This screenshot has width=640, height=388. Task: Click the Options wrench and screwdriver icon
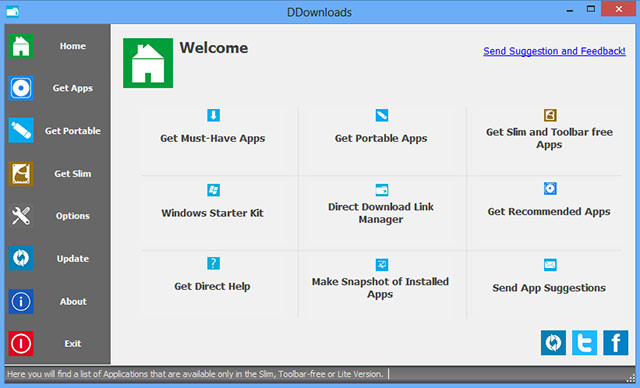point(21,216)
